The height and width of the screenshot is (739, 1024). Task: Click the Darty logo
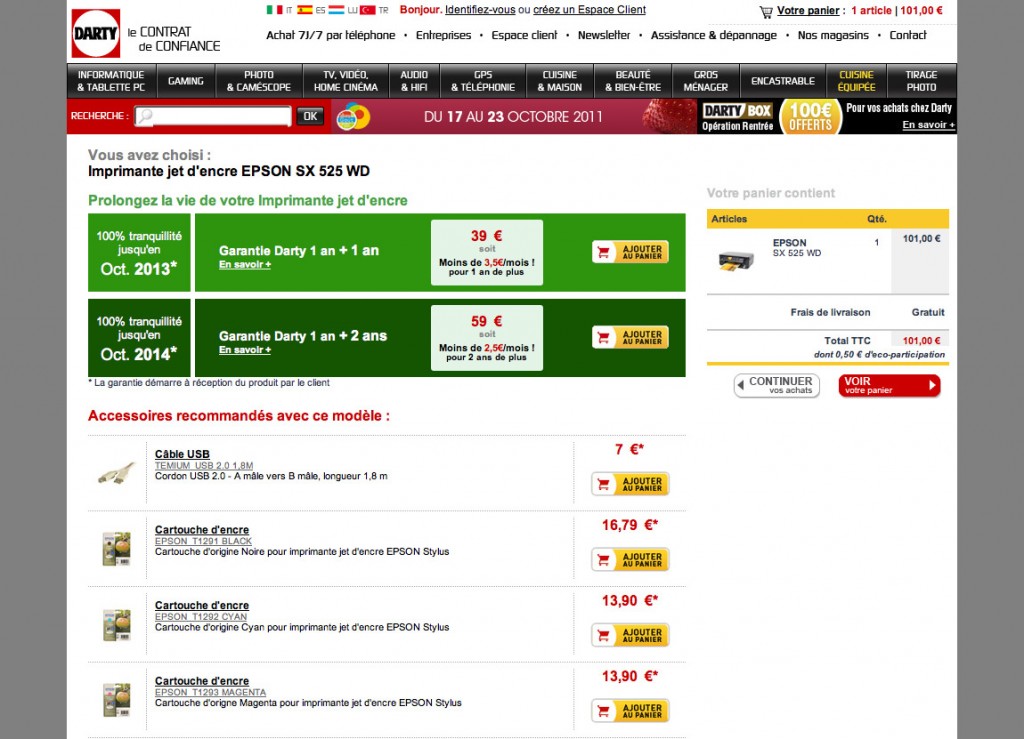pos(96,33)
